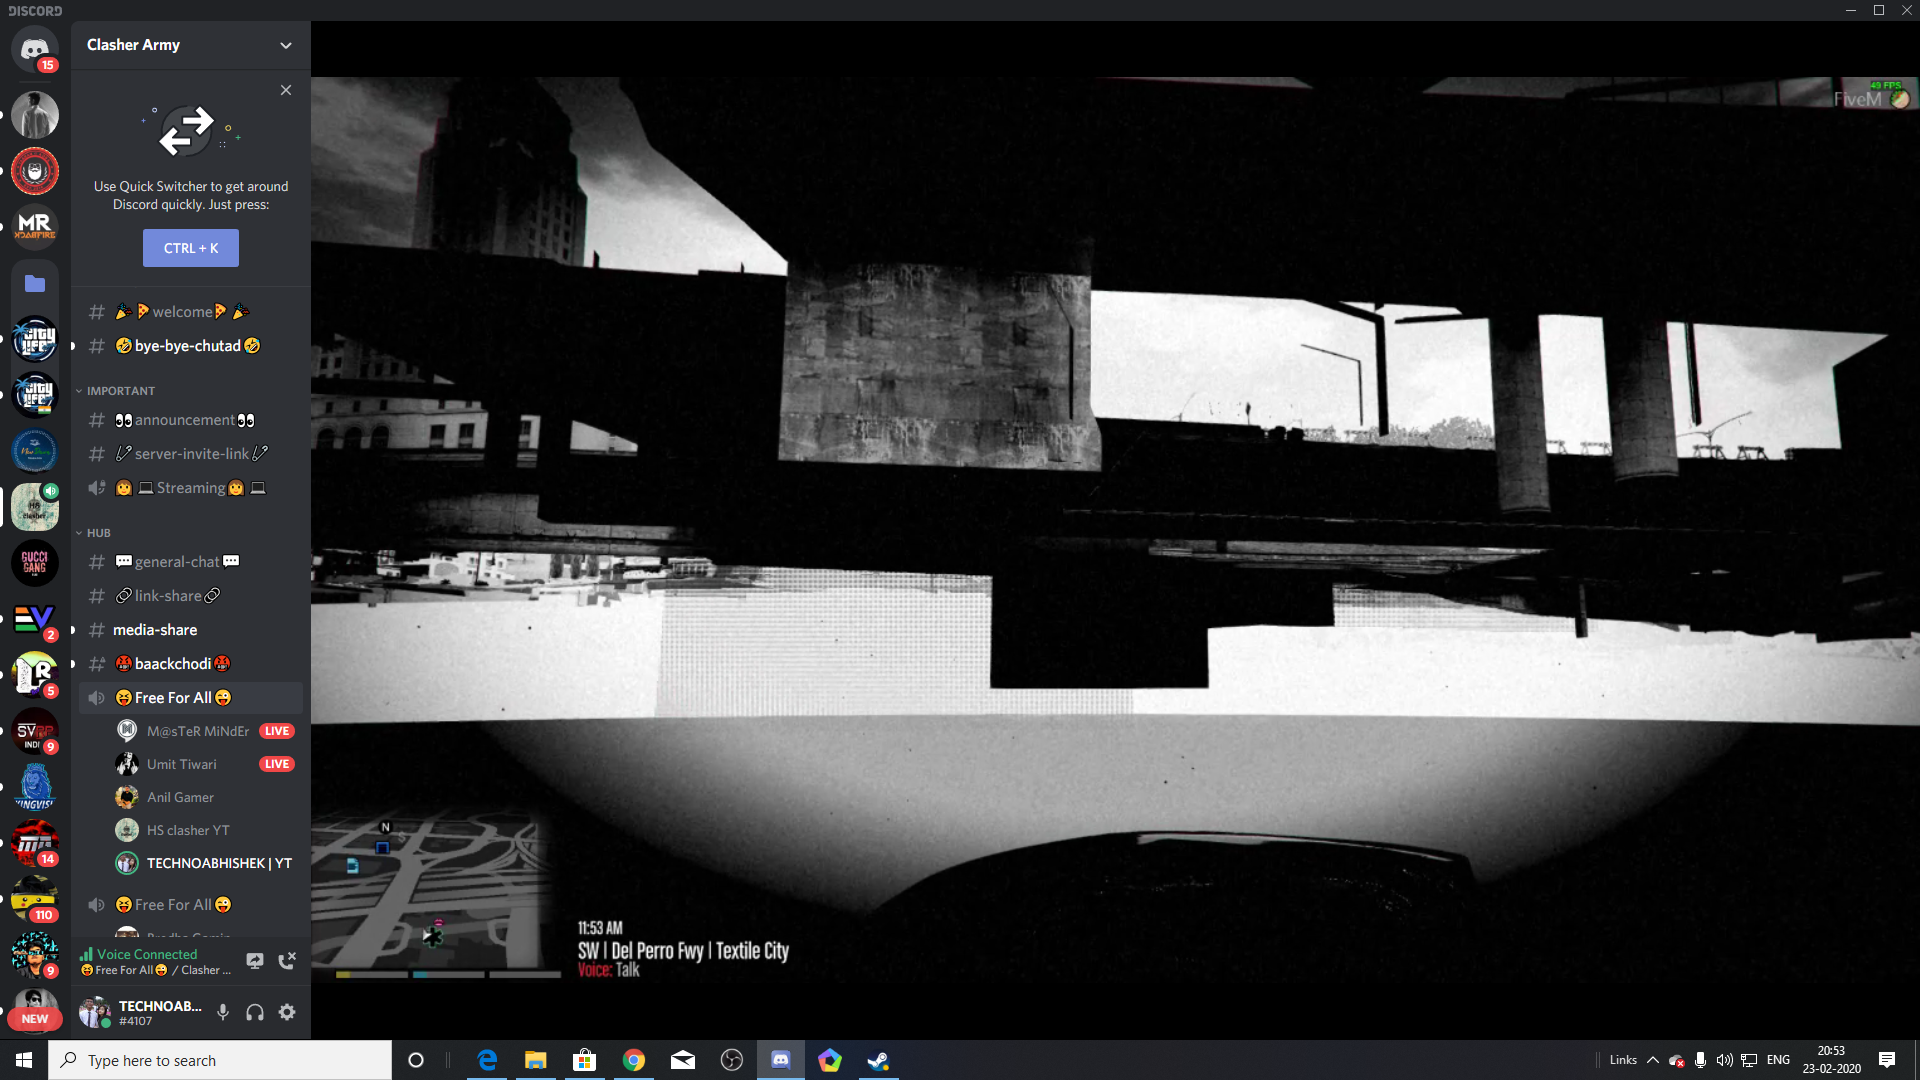1920x1080 pixels.
Task: Click the ENG language indicator
Action: (1777, 1060)
